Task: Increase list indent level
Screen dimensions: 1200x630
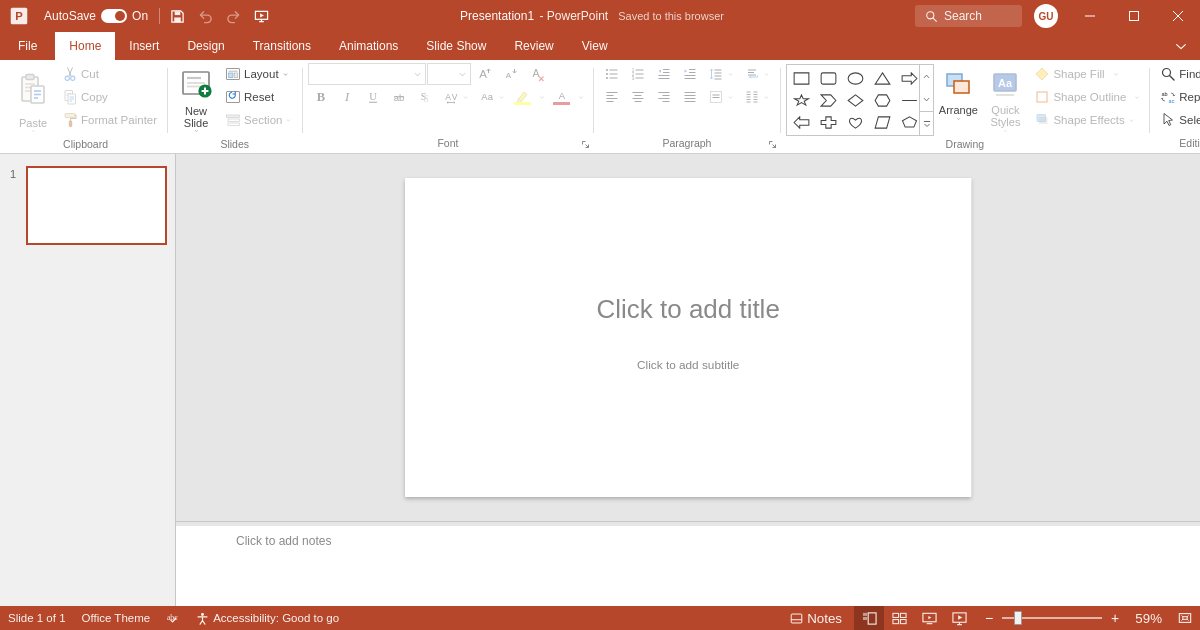Action: pos(690,74)
